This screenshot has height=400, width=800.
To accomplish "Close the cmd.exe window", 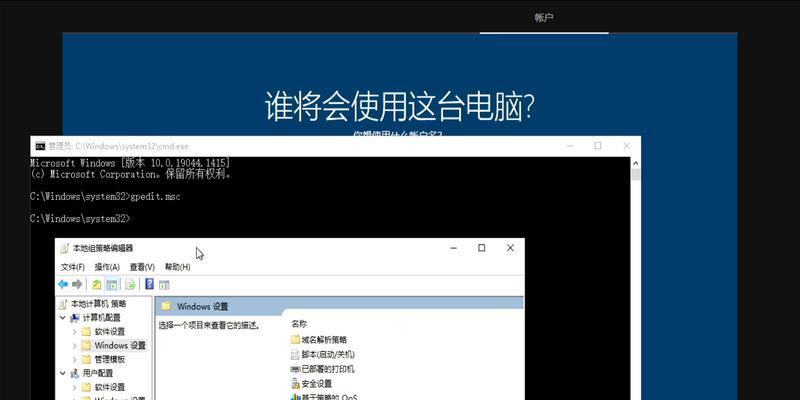I will (627, 146).
